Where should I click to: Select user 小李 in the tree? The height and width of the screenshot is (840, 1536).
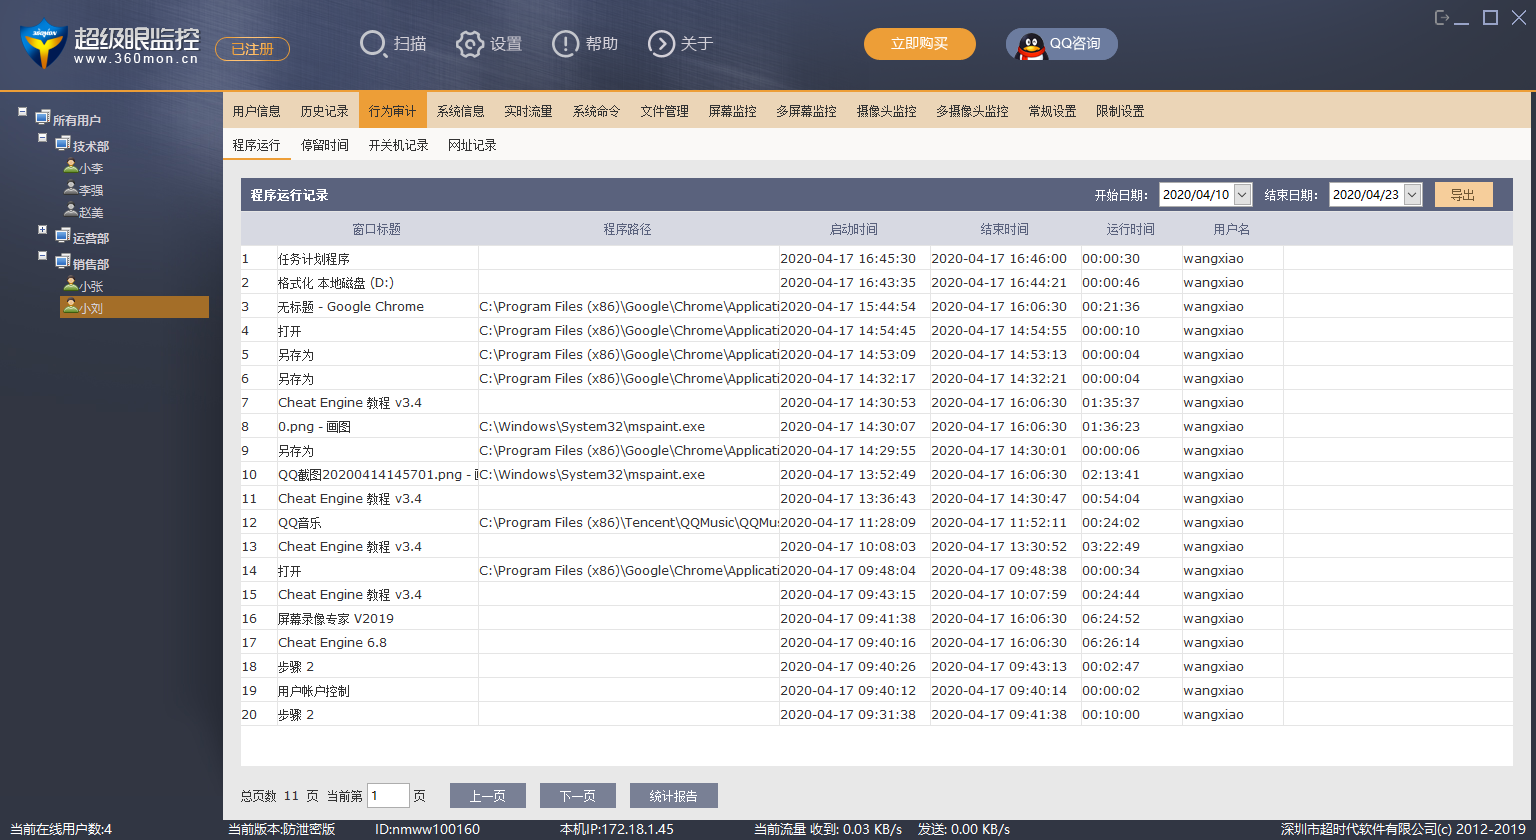[90, 168]
